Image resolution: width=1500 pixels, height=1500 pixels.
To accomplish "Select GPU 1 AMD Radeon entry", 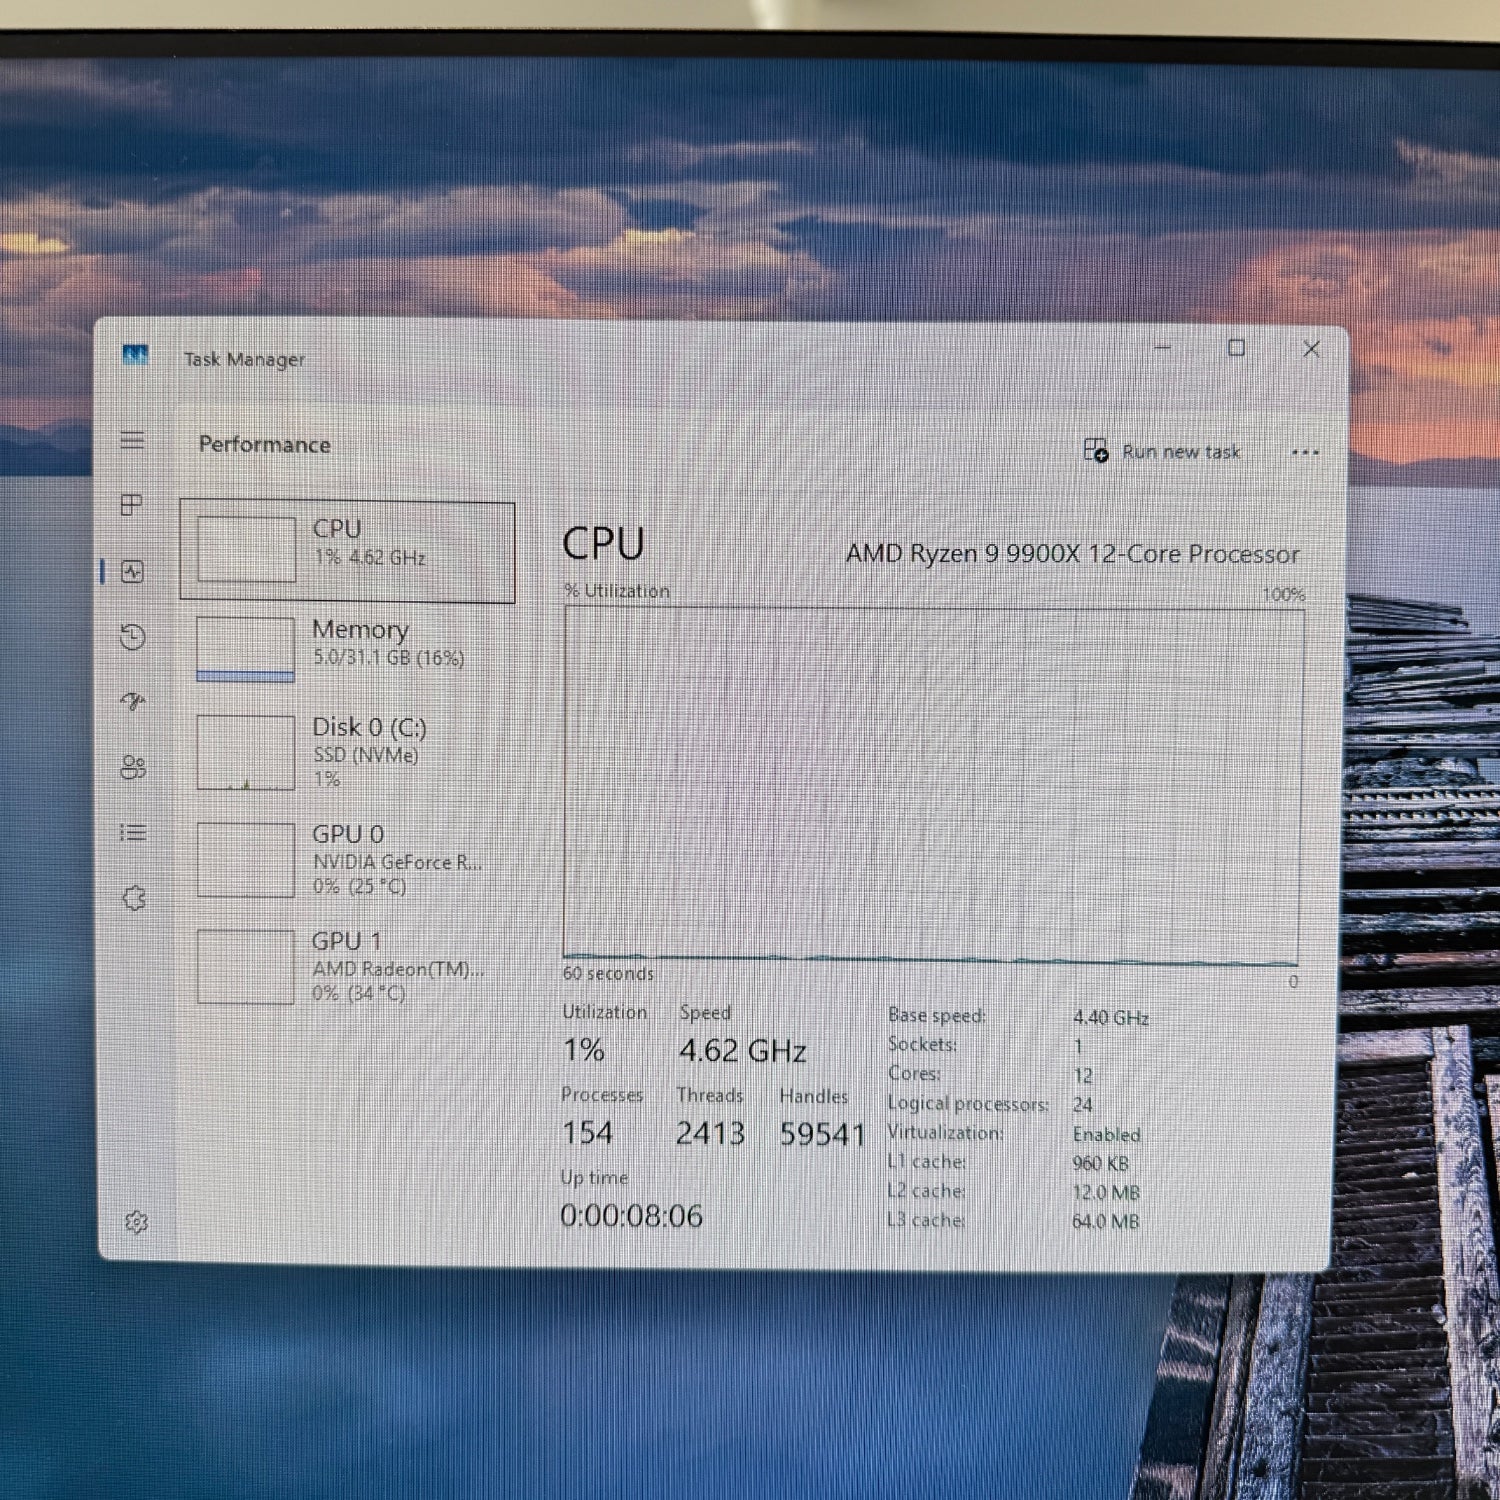I will (348, 967).
